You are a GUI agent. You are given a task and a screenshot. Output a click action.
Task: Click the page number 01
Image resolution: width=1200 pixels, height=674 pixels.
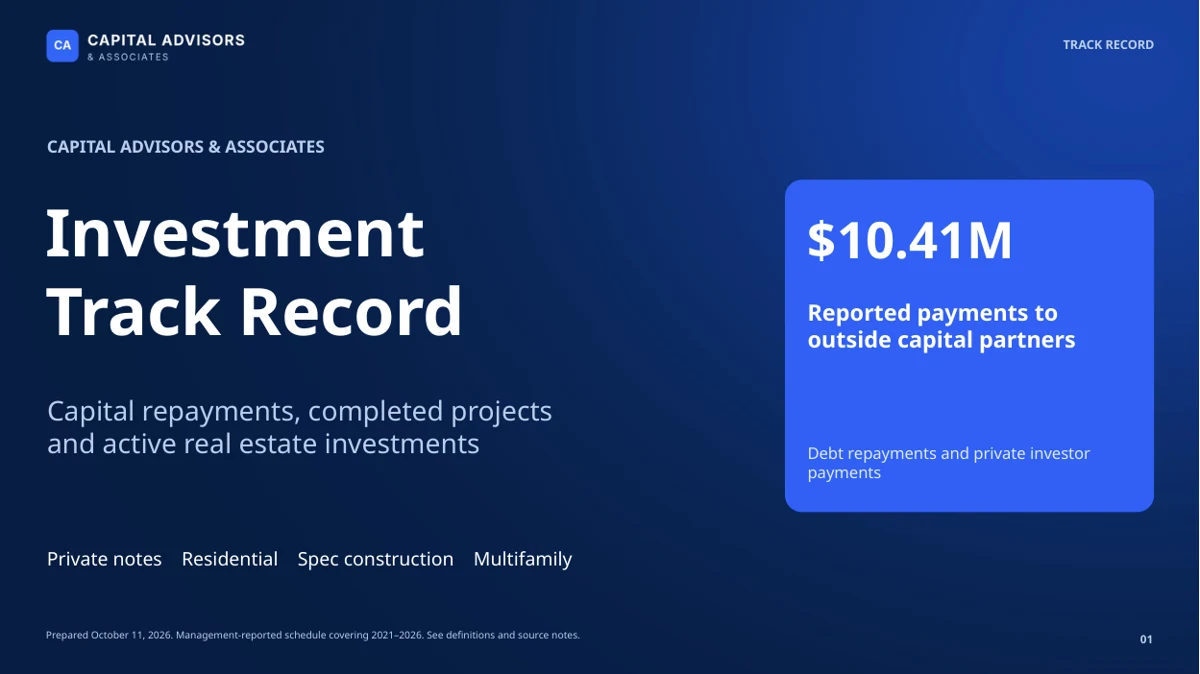(1146, 639)
